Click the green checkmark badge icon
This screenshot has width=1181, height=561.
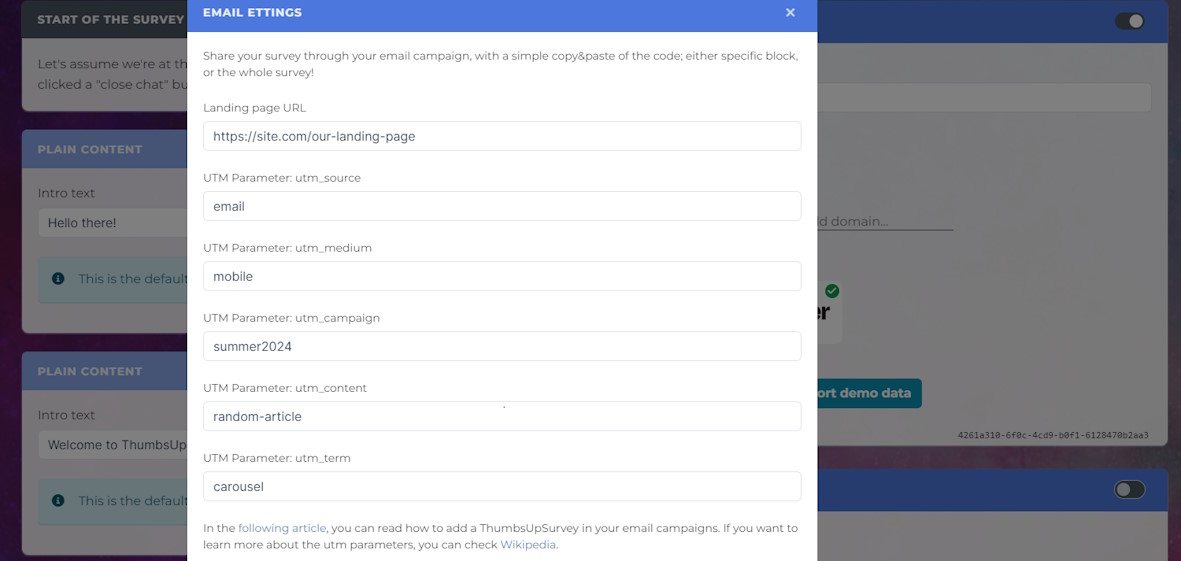(x=832, y=291)
